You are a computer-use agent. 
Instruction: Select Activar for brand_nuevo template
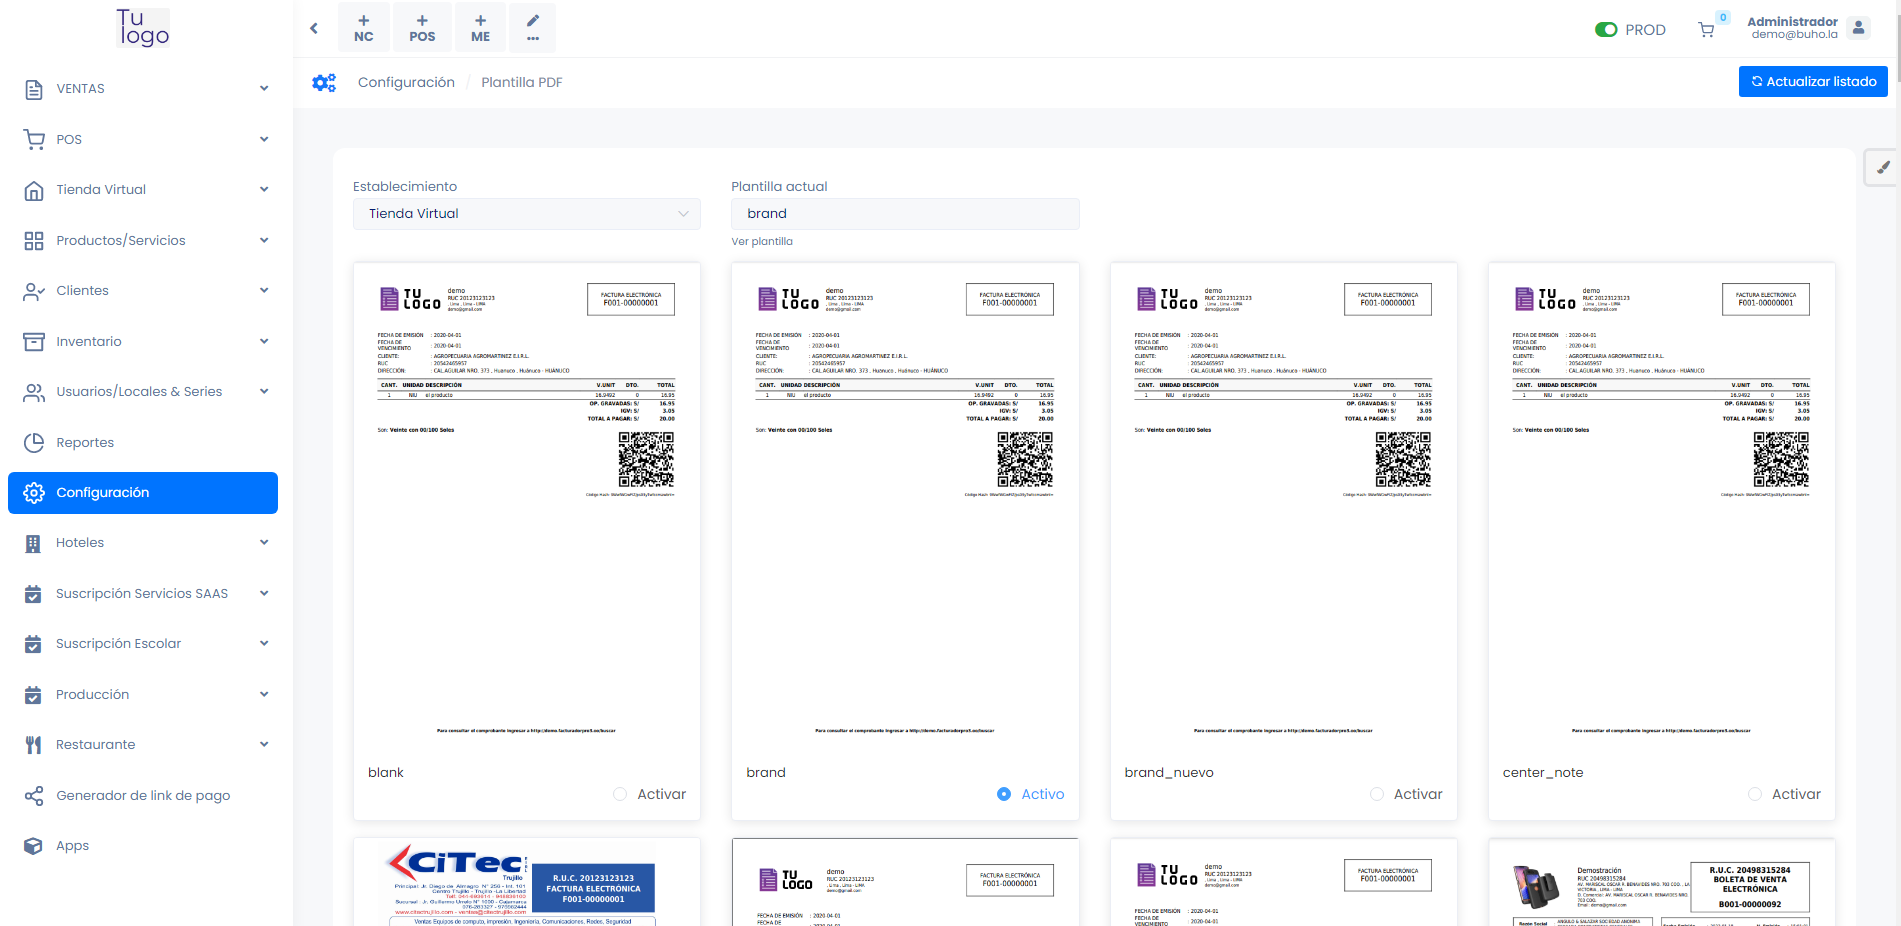(x=1377, y=794)
